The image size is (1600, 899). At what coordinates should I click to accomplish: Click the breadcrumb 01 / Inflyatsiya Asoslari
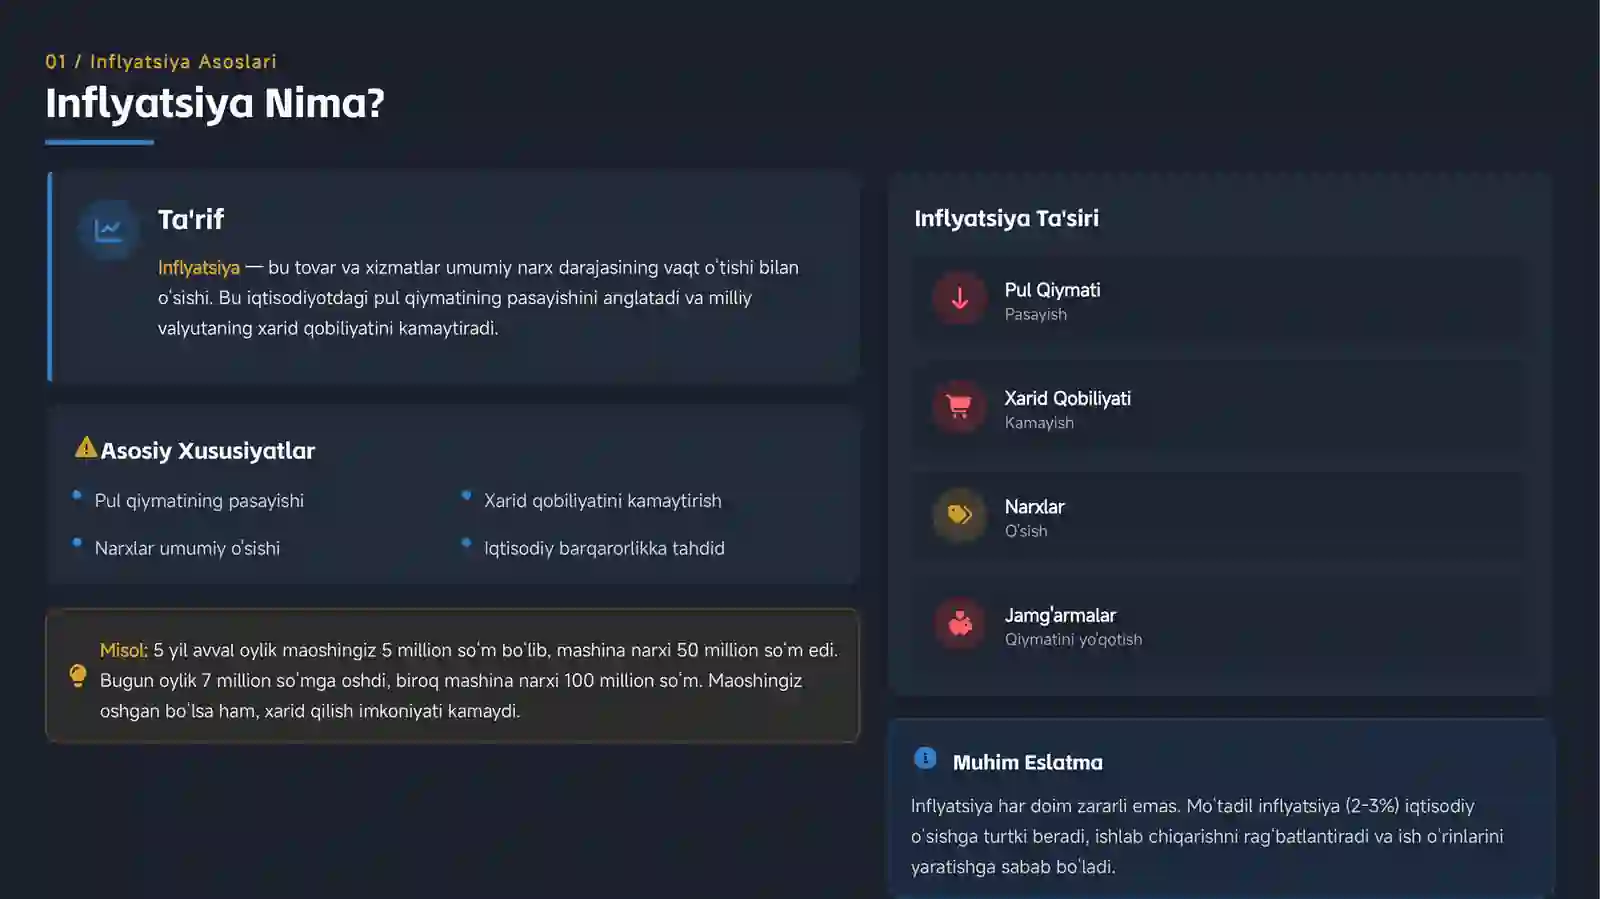[161, 62]
